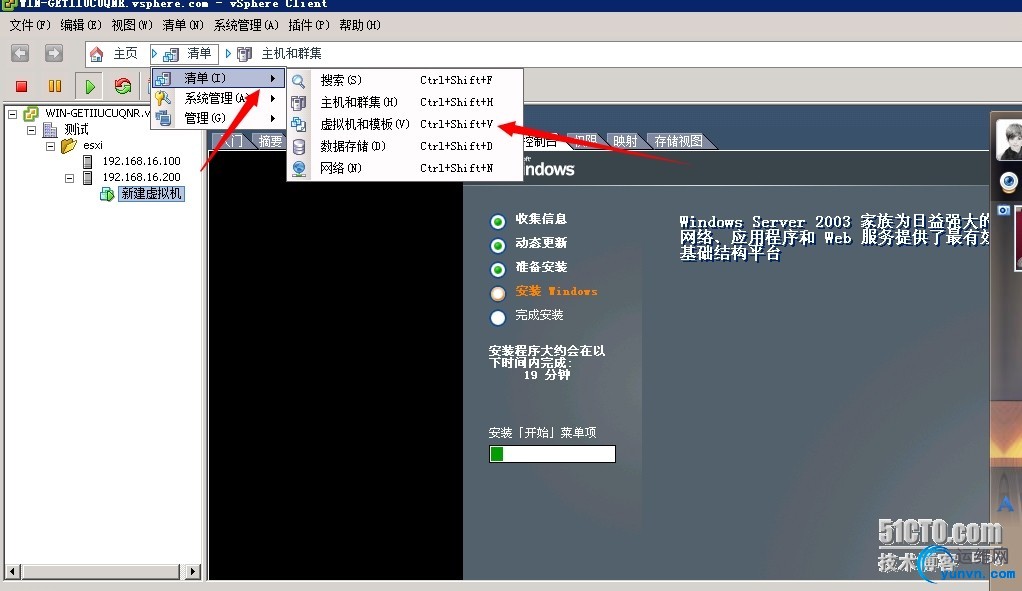The height and width of the screenshot is (591, 1022).
Task: Switch to the 映射 tab
Action: [625, 141]
